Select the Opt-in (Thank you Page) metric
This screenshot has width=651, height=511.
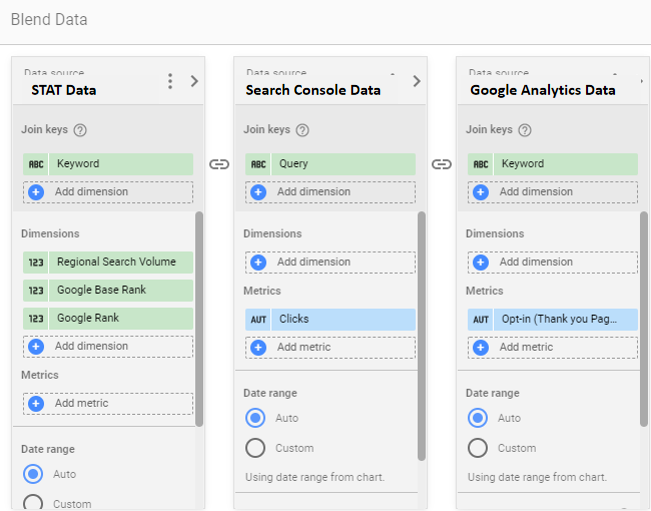tap(567, 319)
